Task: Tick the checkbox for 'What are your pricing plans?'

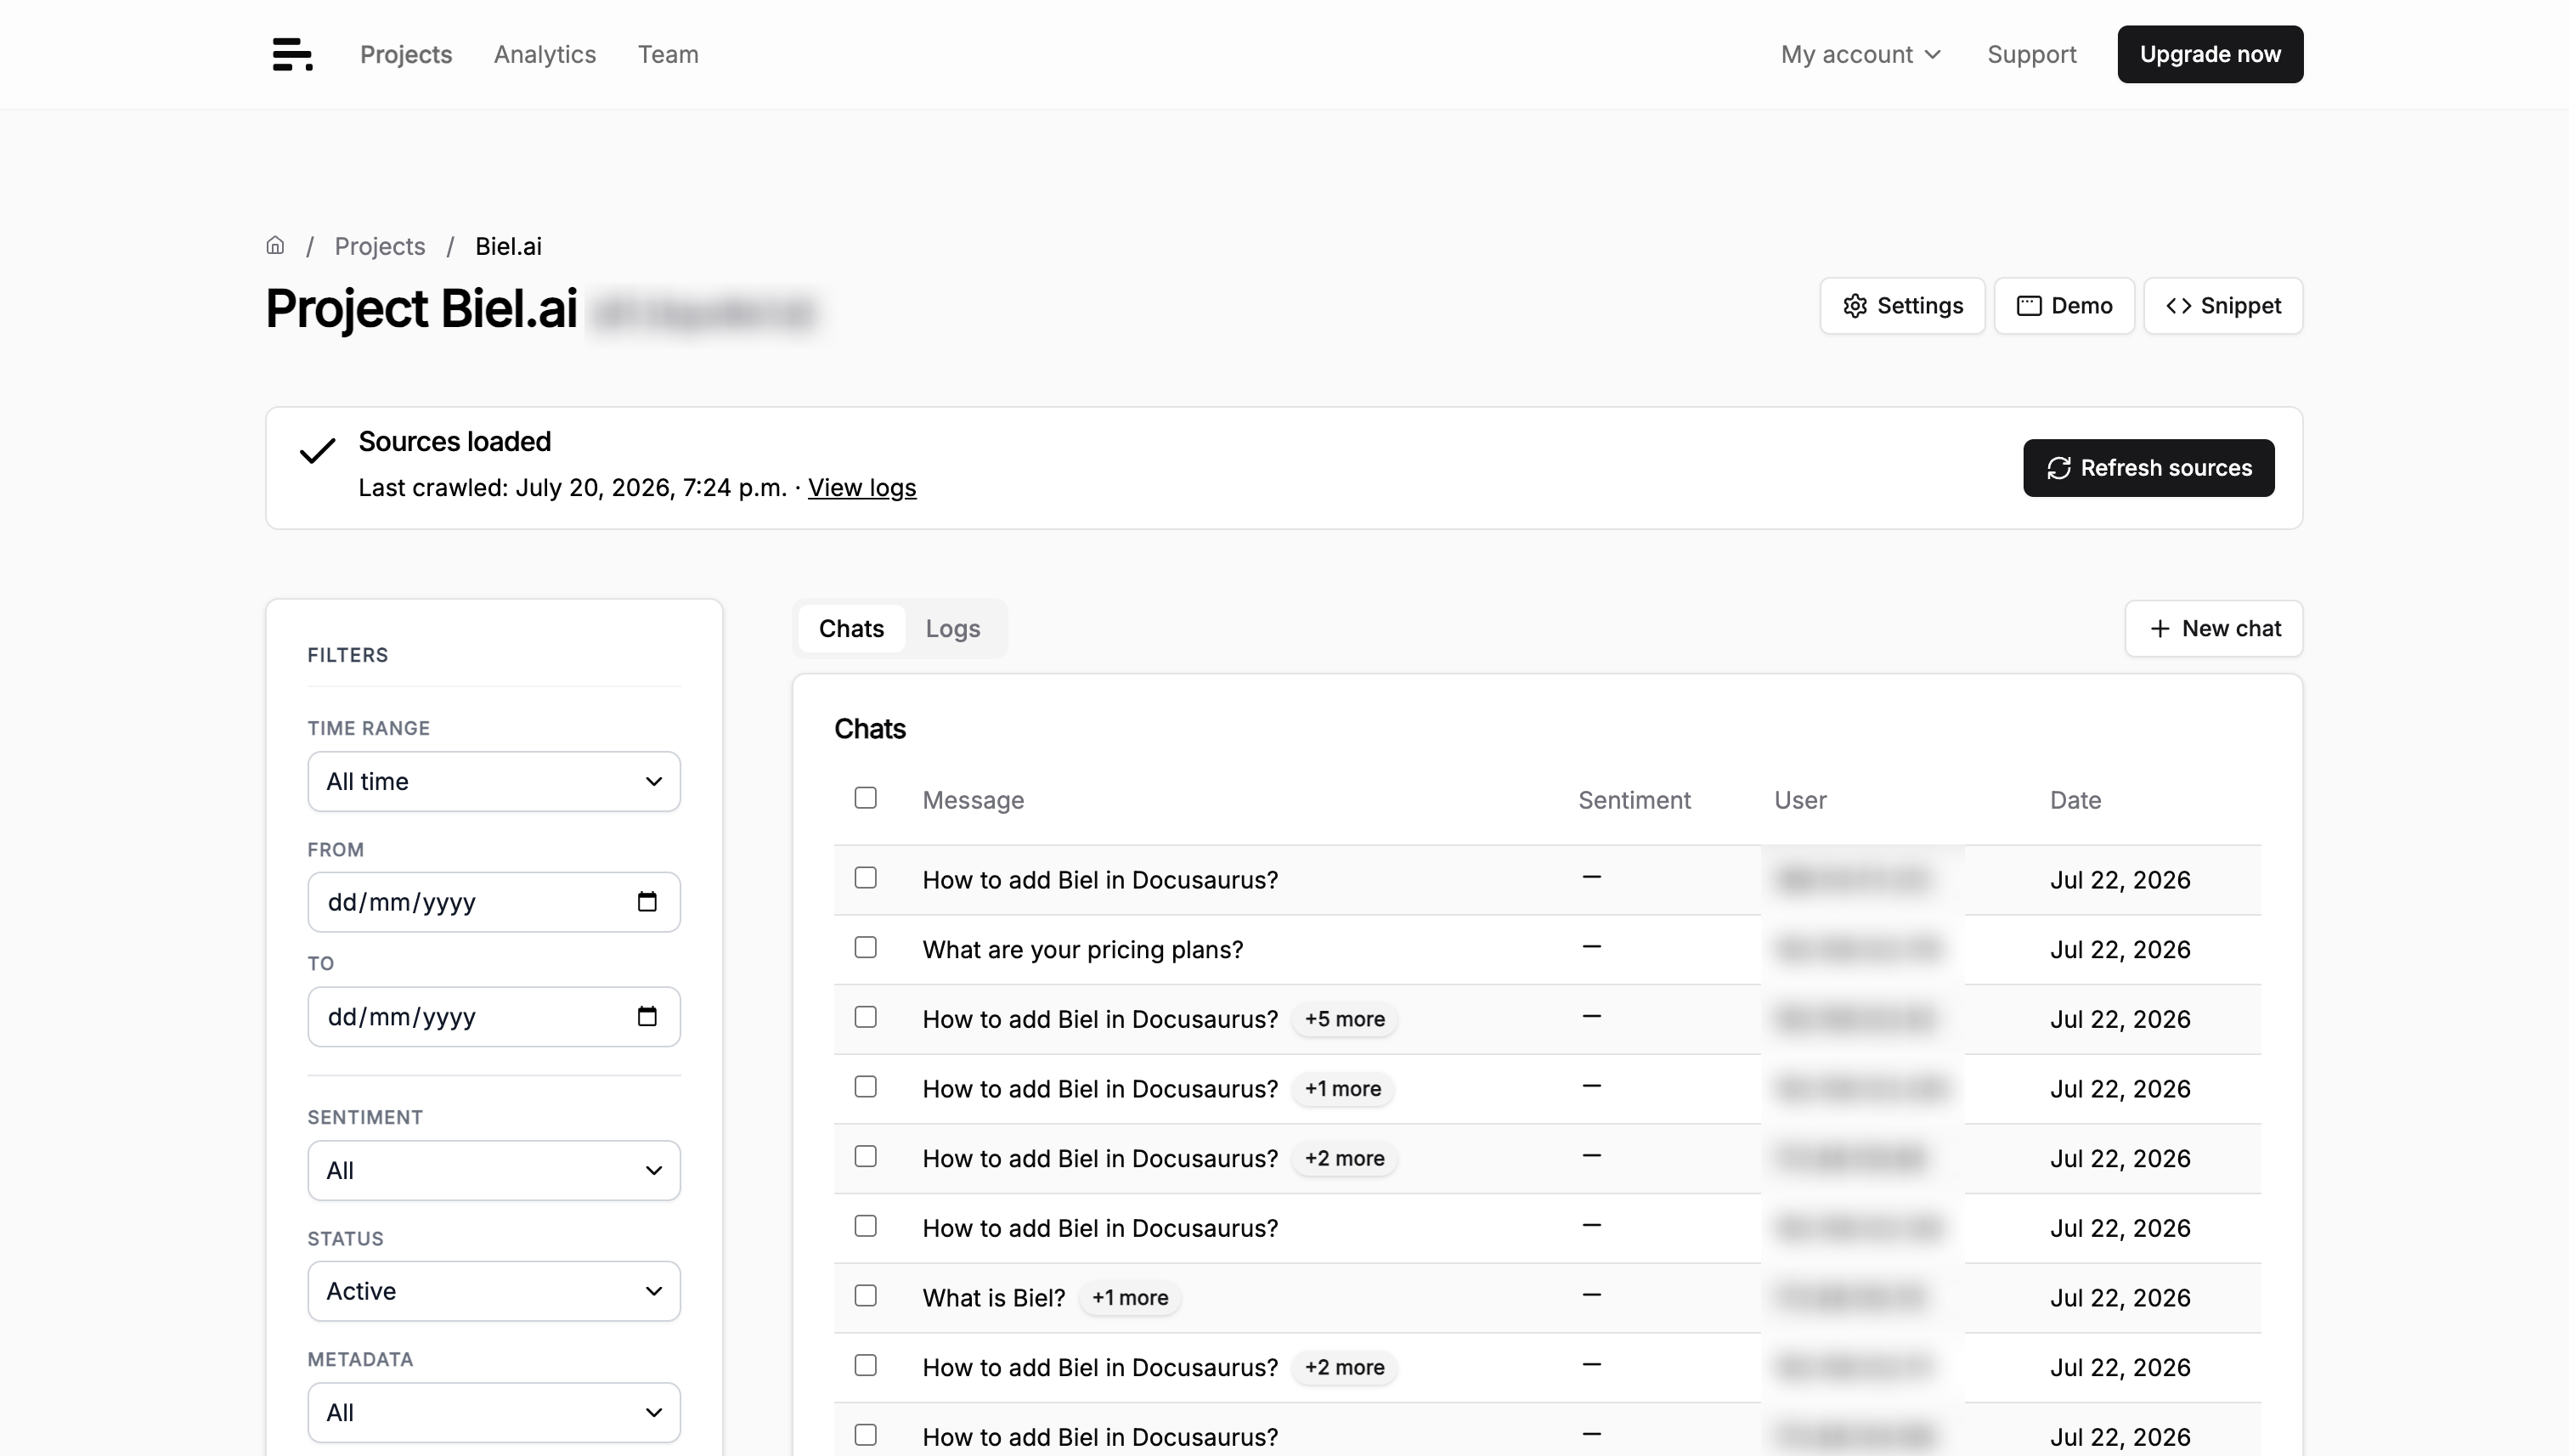Action: (866, 947)
